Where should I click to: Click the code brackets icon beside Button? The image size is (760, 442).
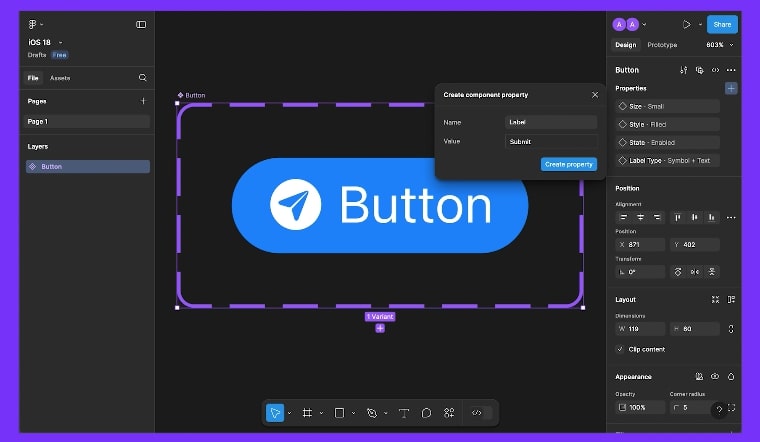[715, 70]
